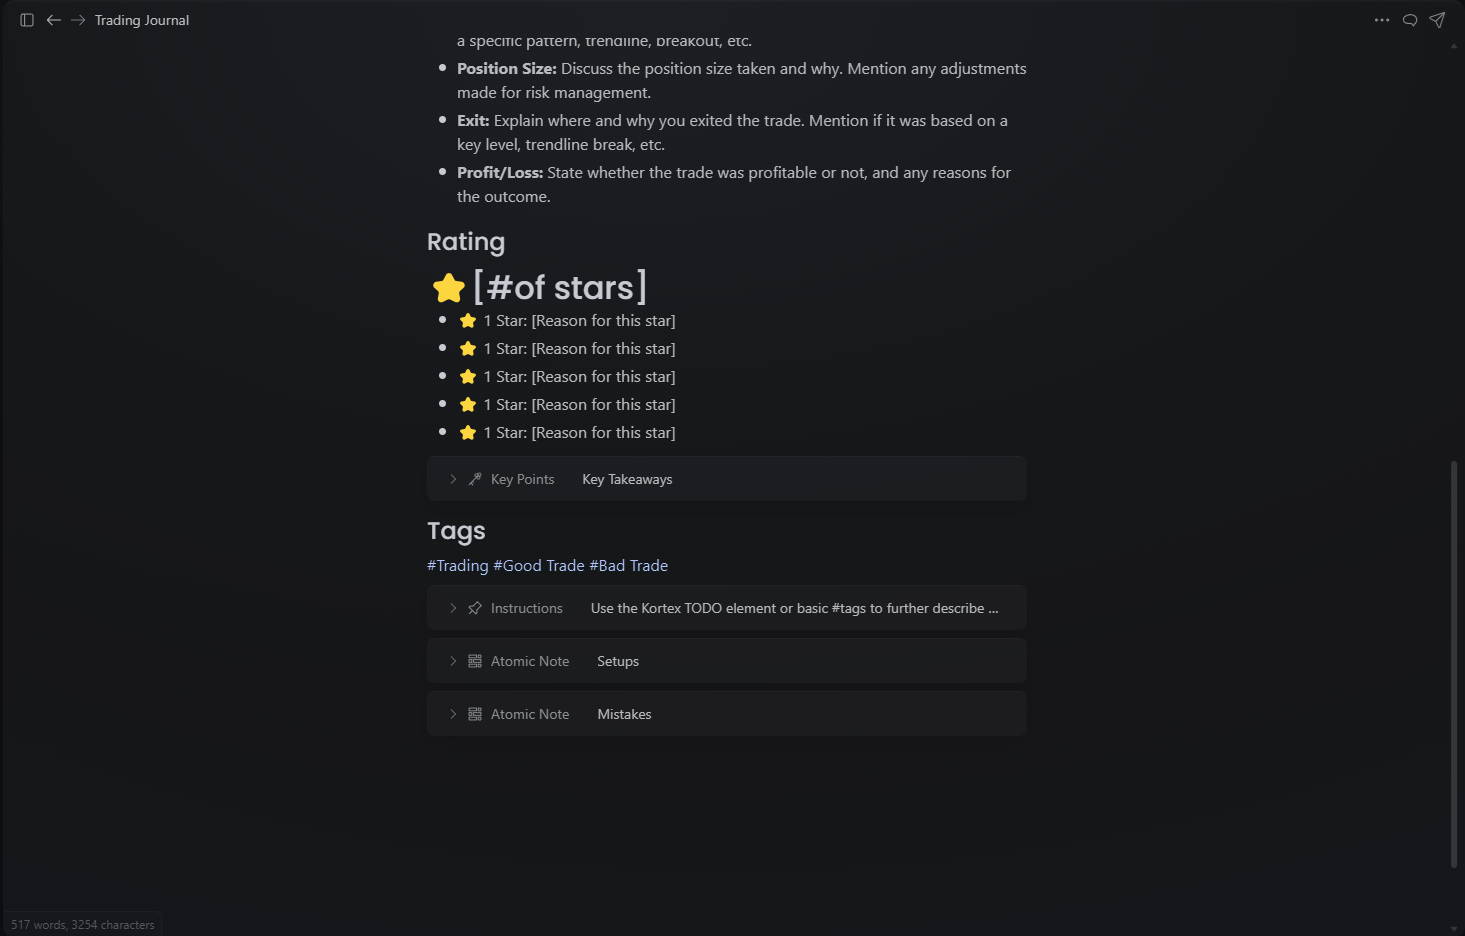Click the vertical scrollbar thumb
1465x936 pixels.
point(1454,664)
